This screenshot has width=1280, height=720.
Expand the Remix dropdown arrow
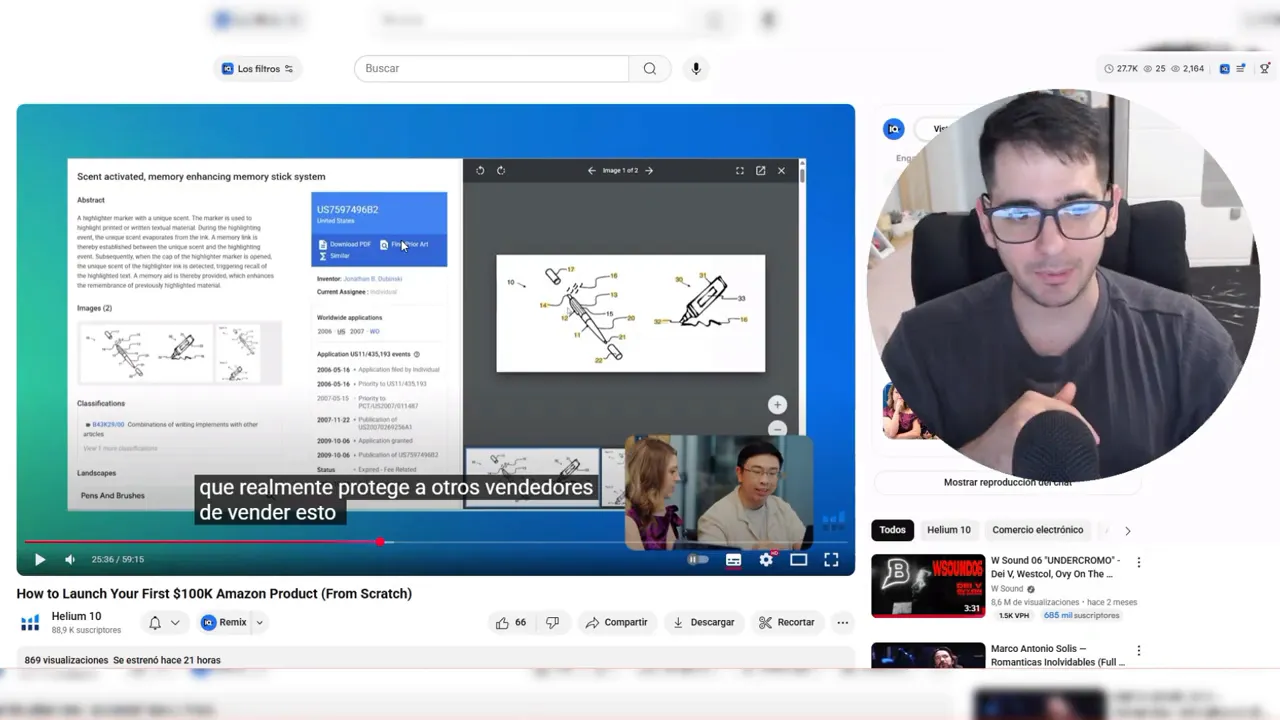pos(259,623)
